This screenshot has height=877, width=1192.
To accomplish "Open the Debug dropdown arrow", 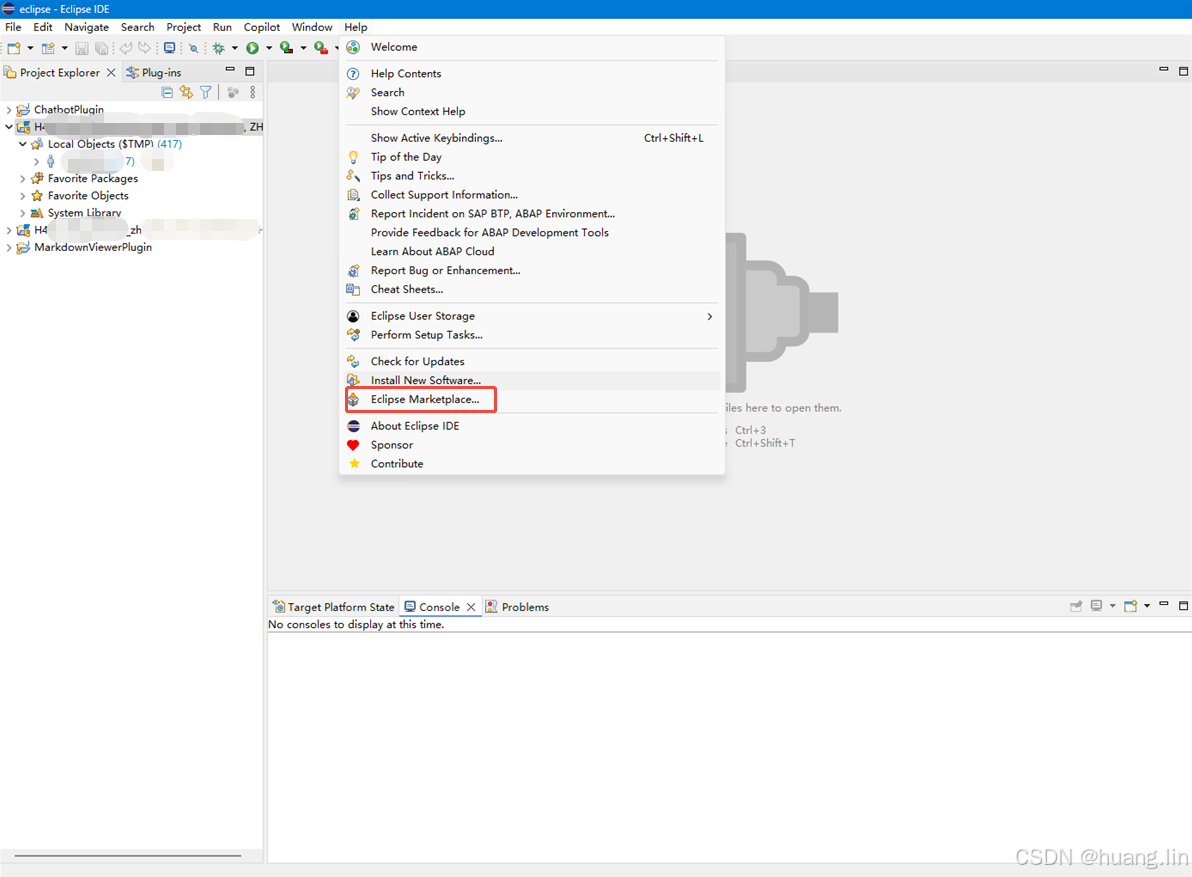I will pyautogui.click(x=234, y=48).
